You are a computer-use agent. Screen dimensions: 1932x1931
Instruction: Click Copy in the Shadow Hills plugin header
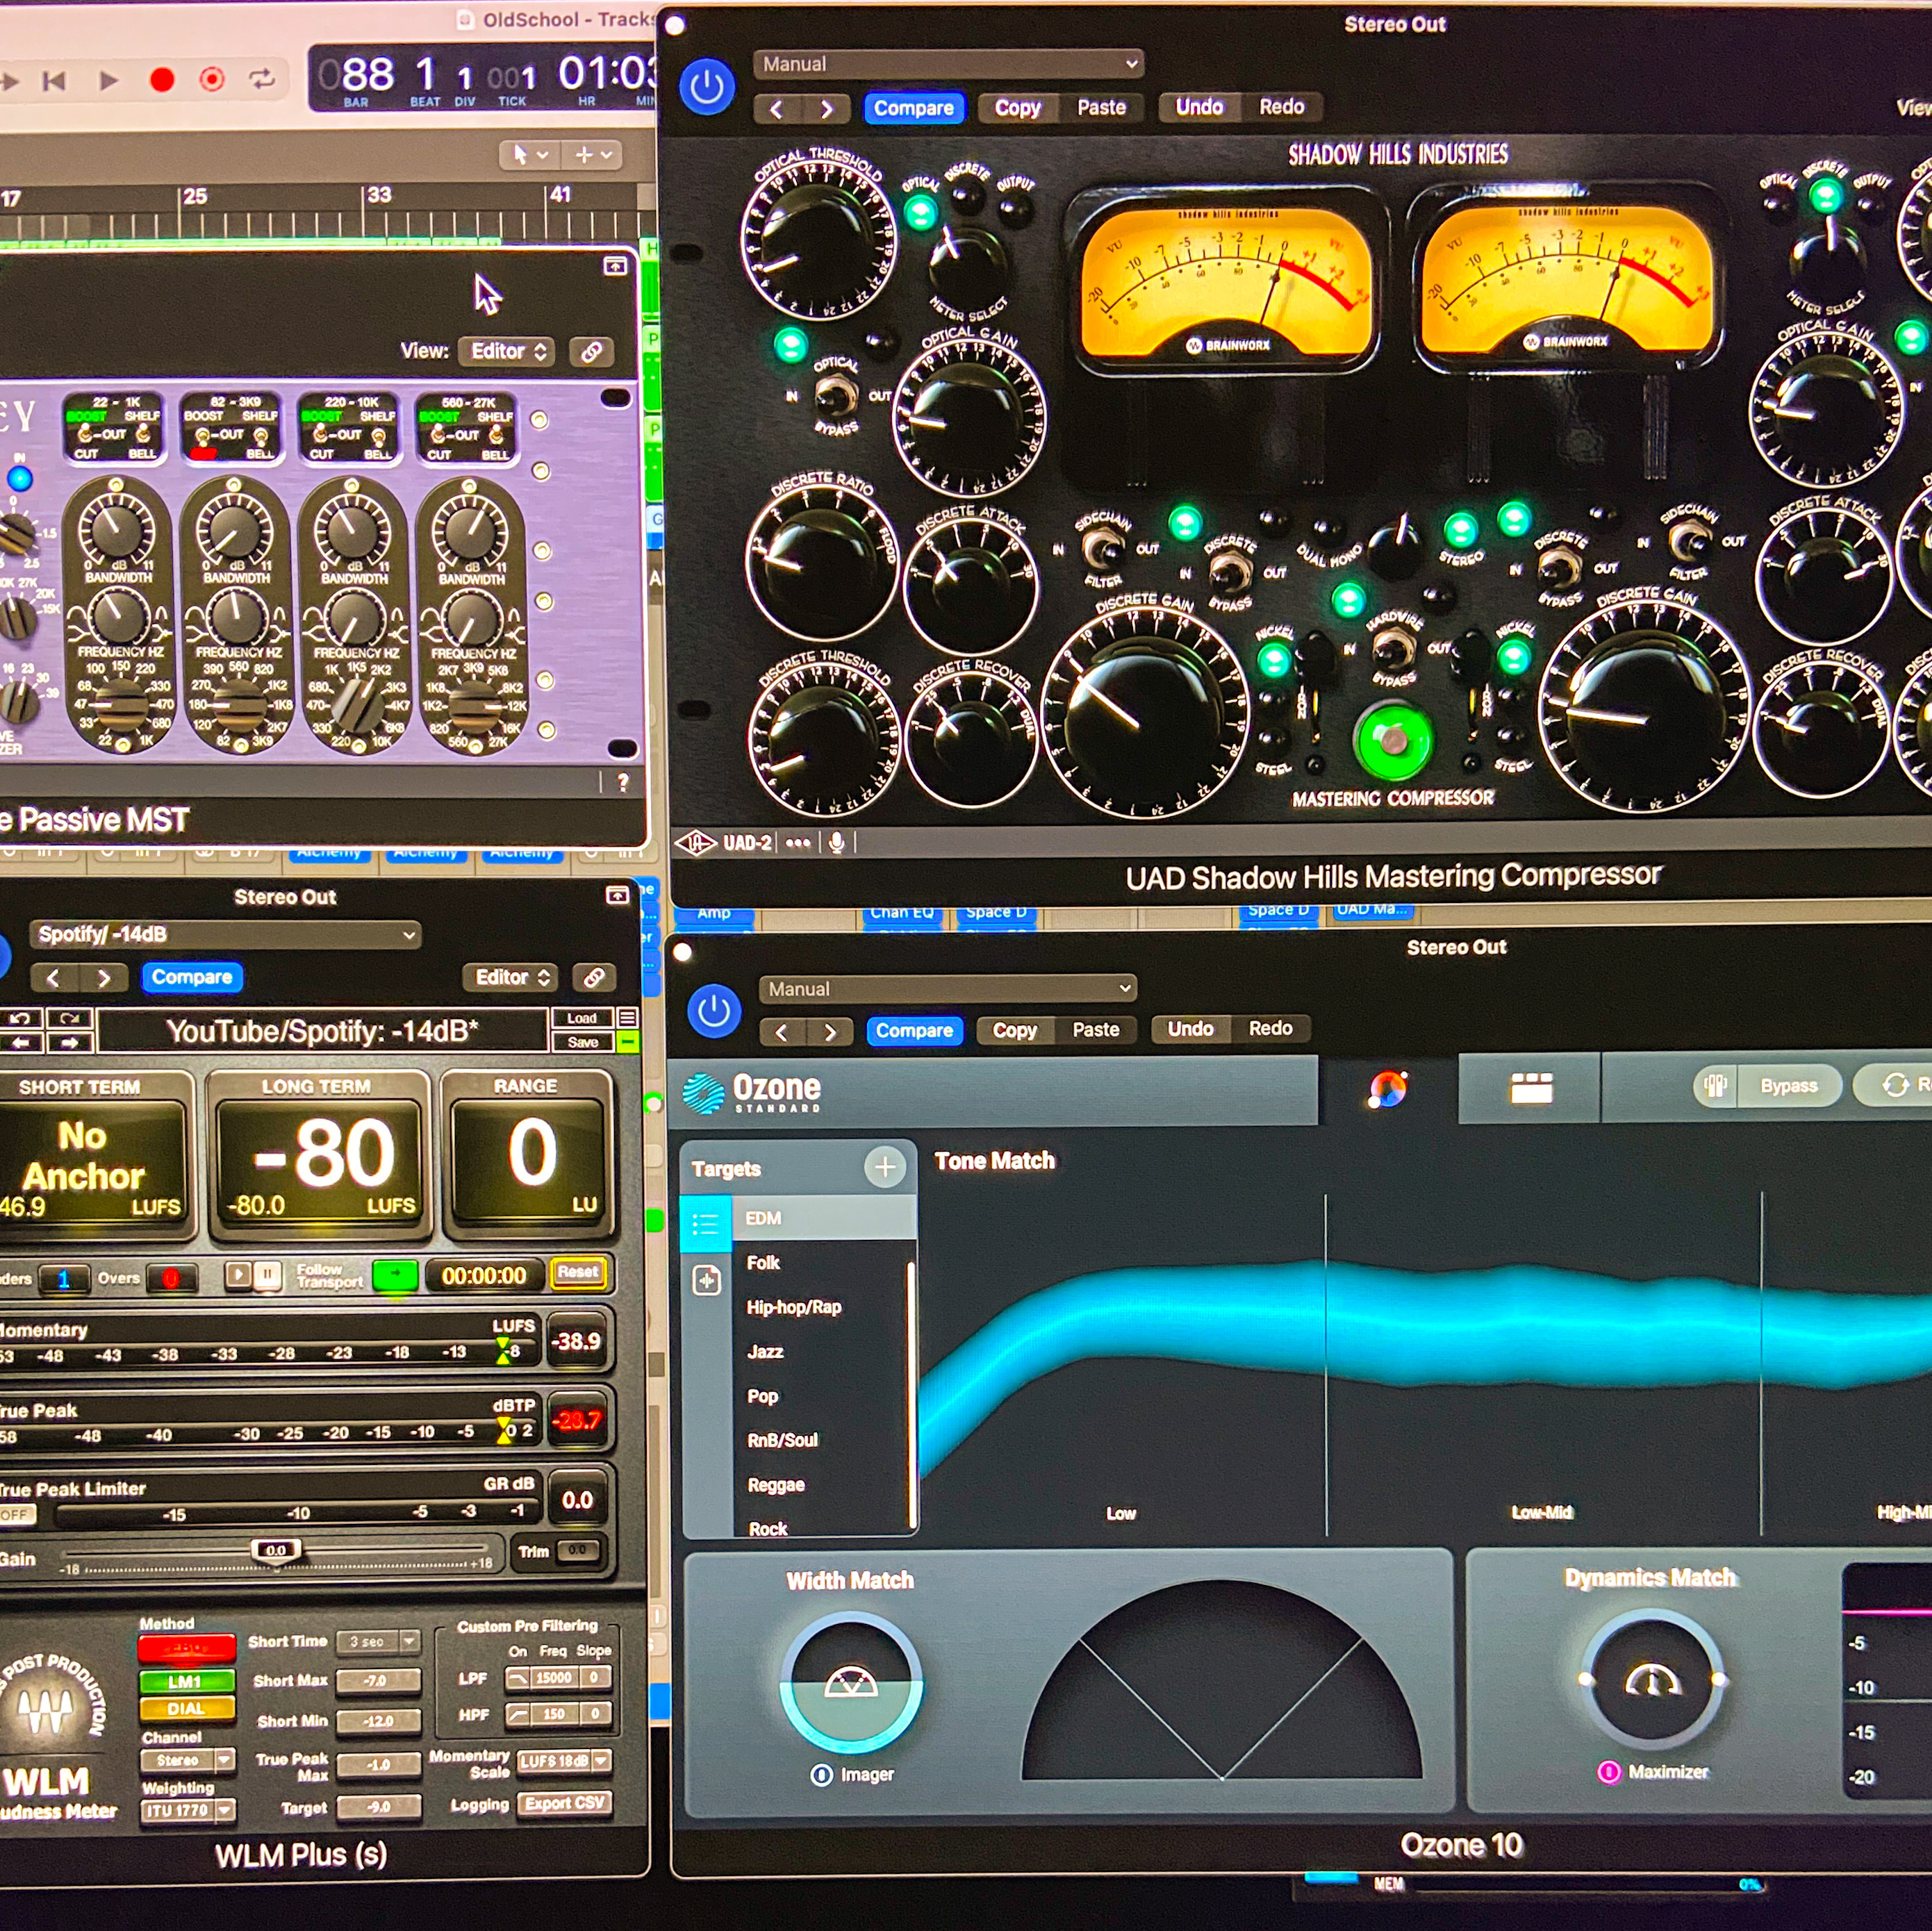click(1017, 108)
